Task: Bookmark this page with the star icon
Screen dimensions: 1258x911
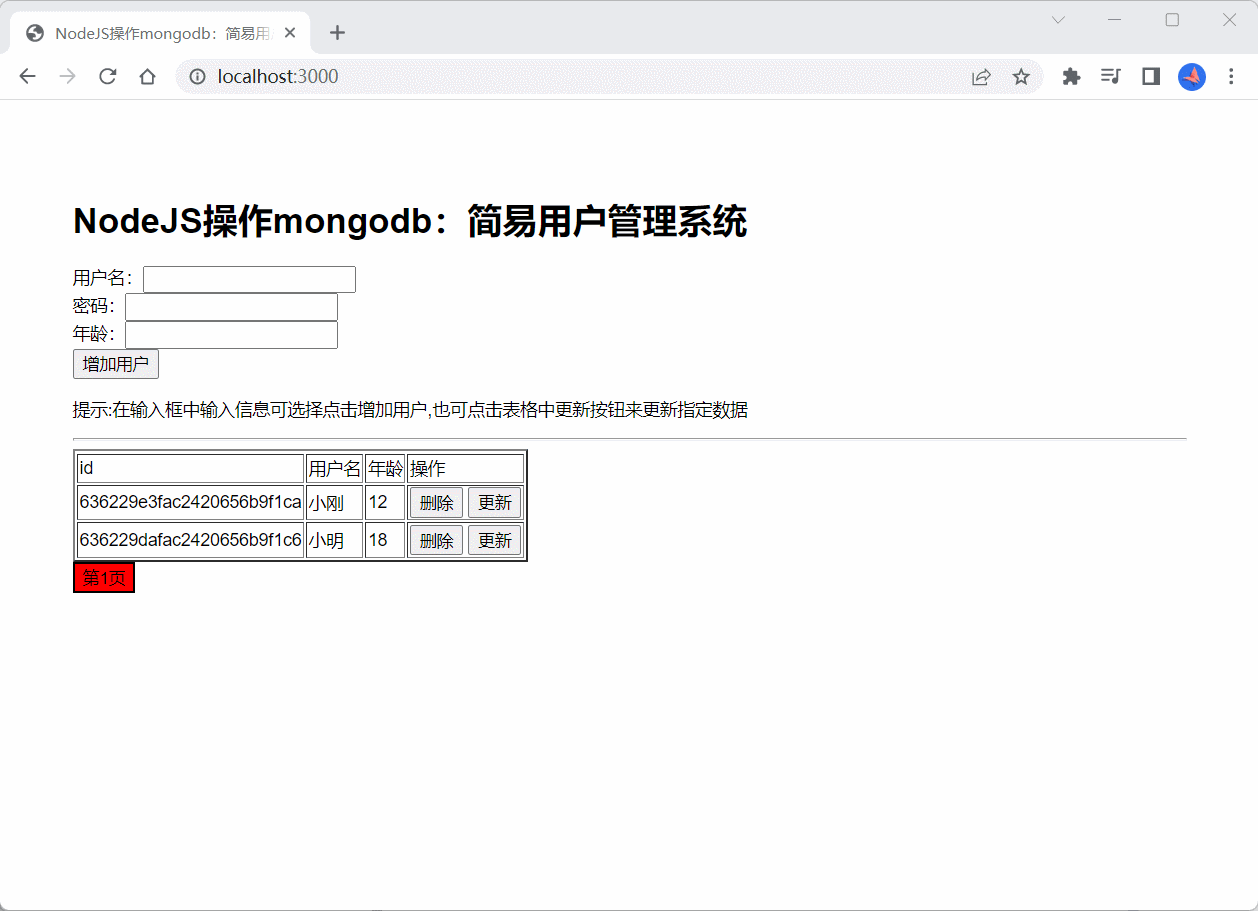Action: 1020,76
